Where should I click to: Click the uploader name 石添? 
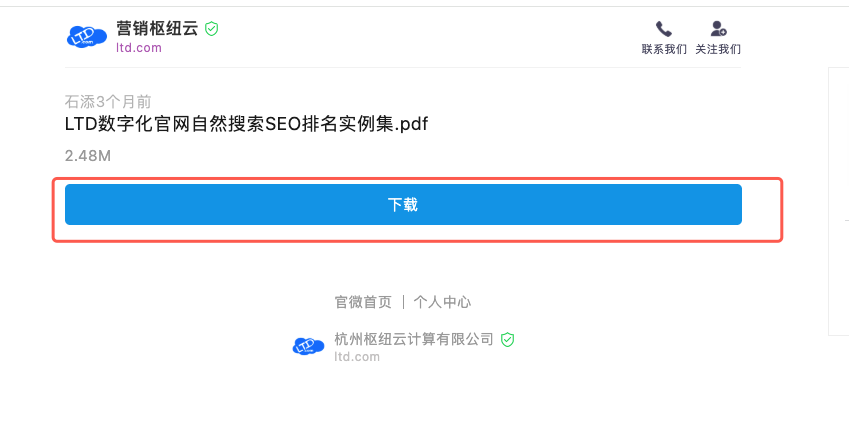(80, 101)
